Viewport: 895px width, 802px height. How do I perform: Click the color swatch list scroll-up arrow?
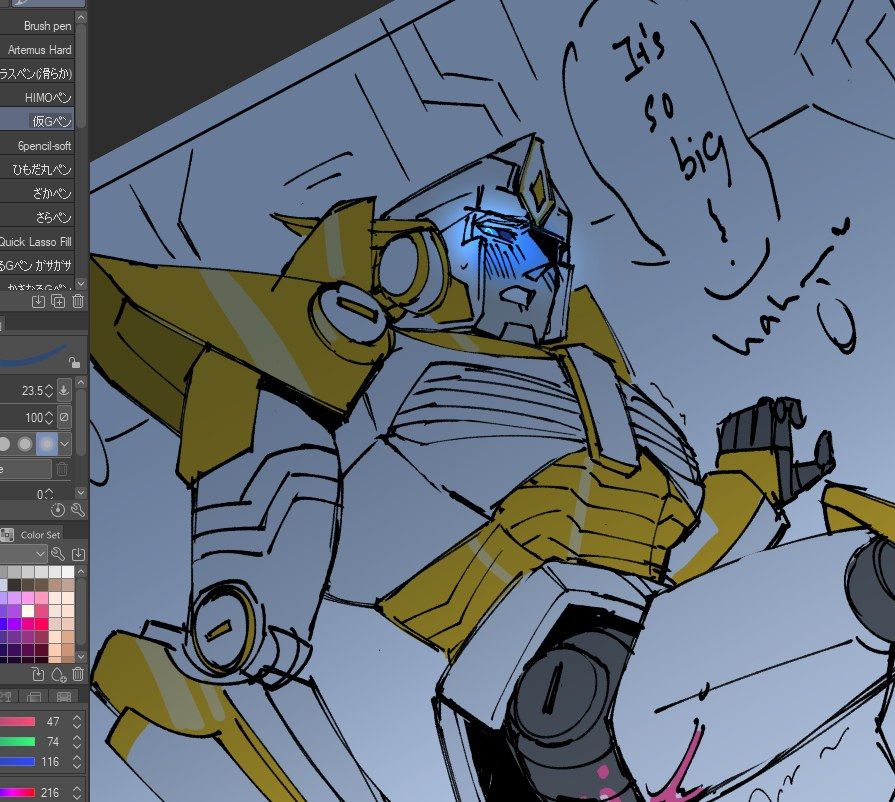click(x=81, y=571)
